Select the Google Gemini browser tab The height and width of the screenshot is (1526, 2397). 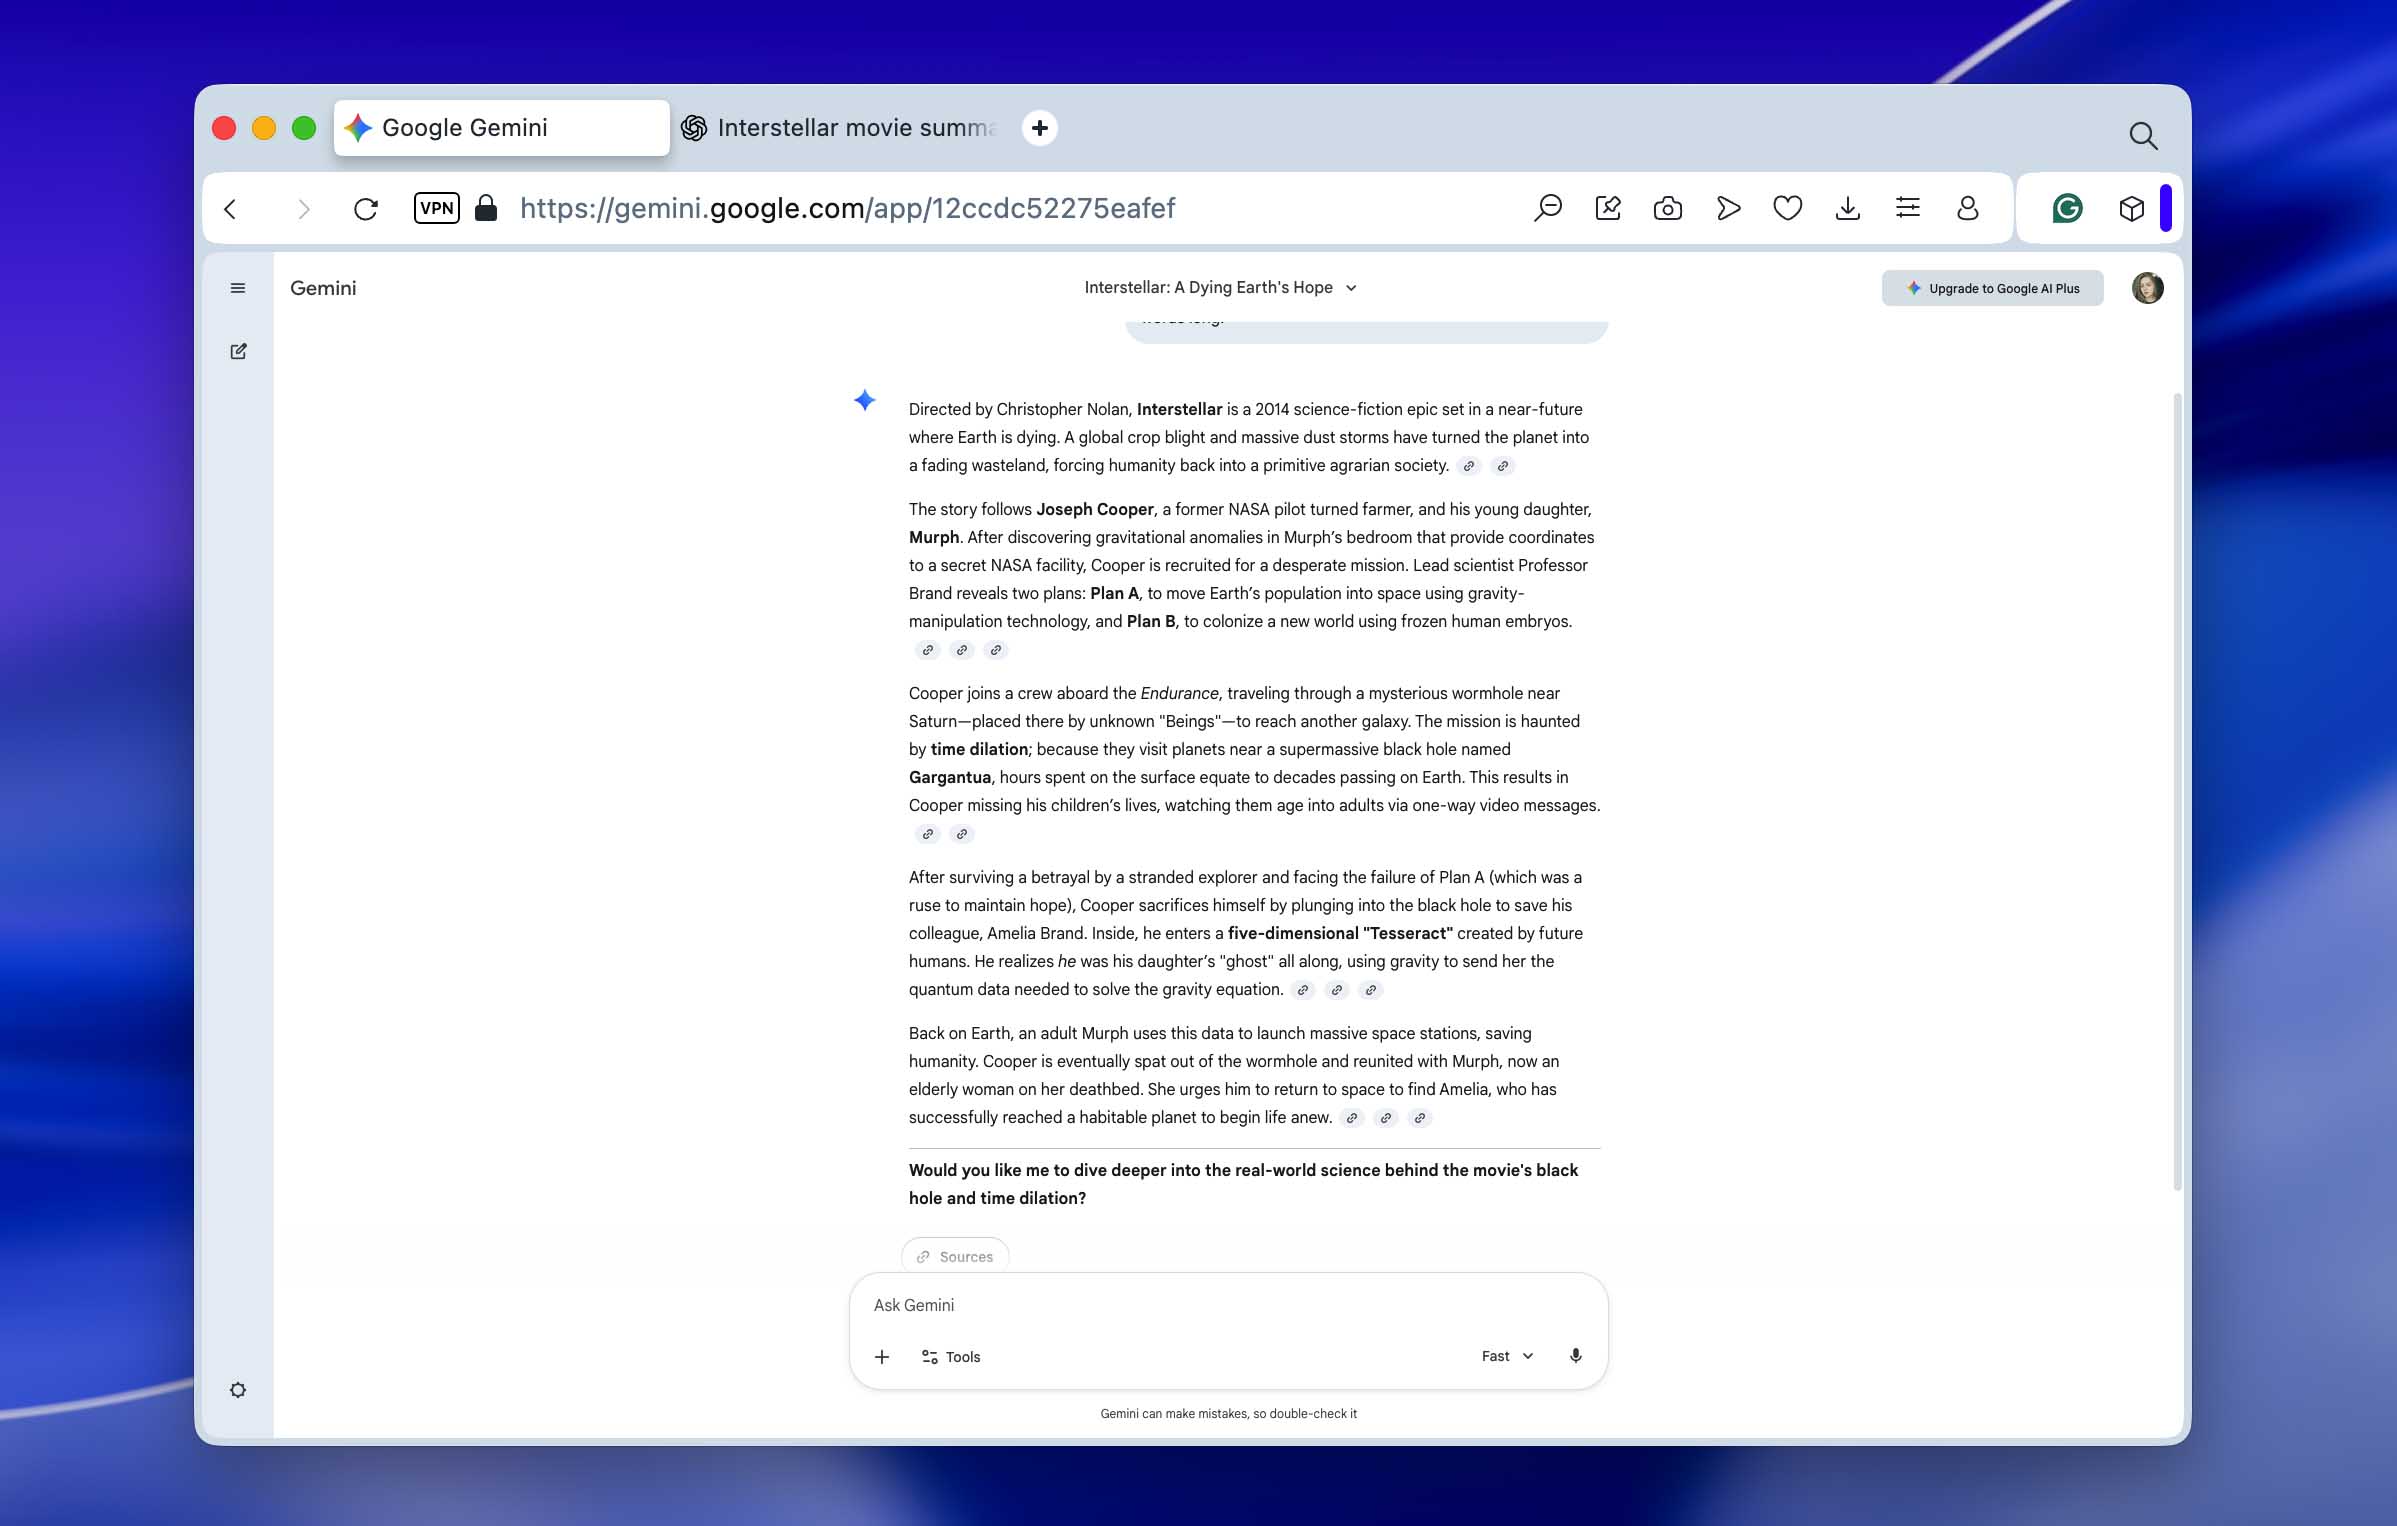502,128
